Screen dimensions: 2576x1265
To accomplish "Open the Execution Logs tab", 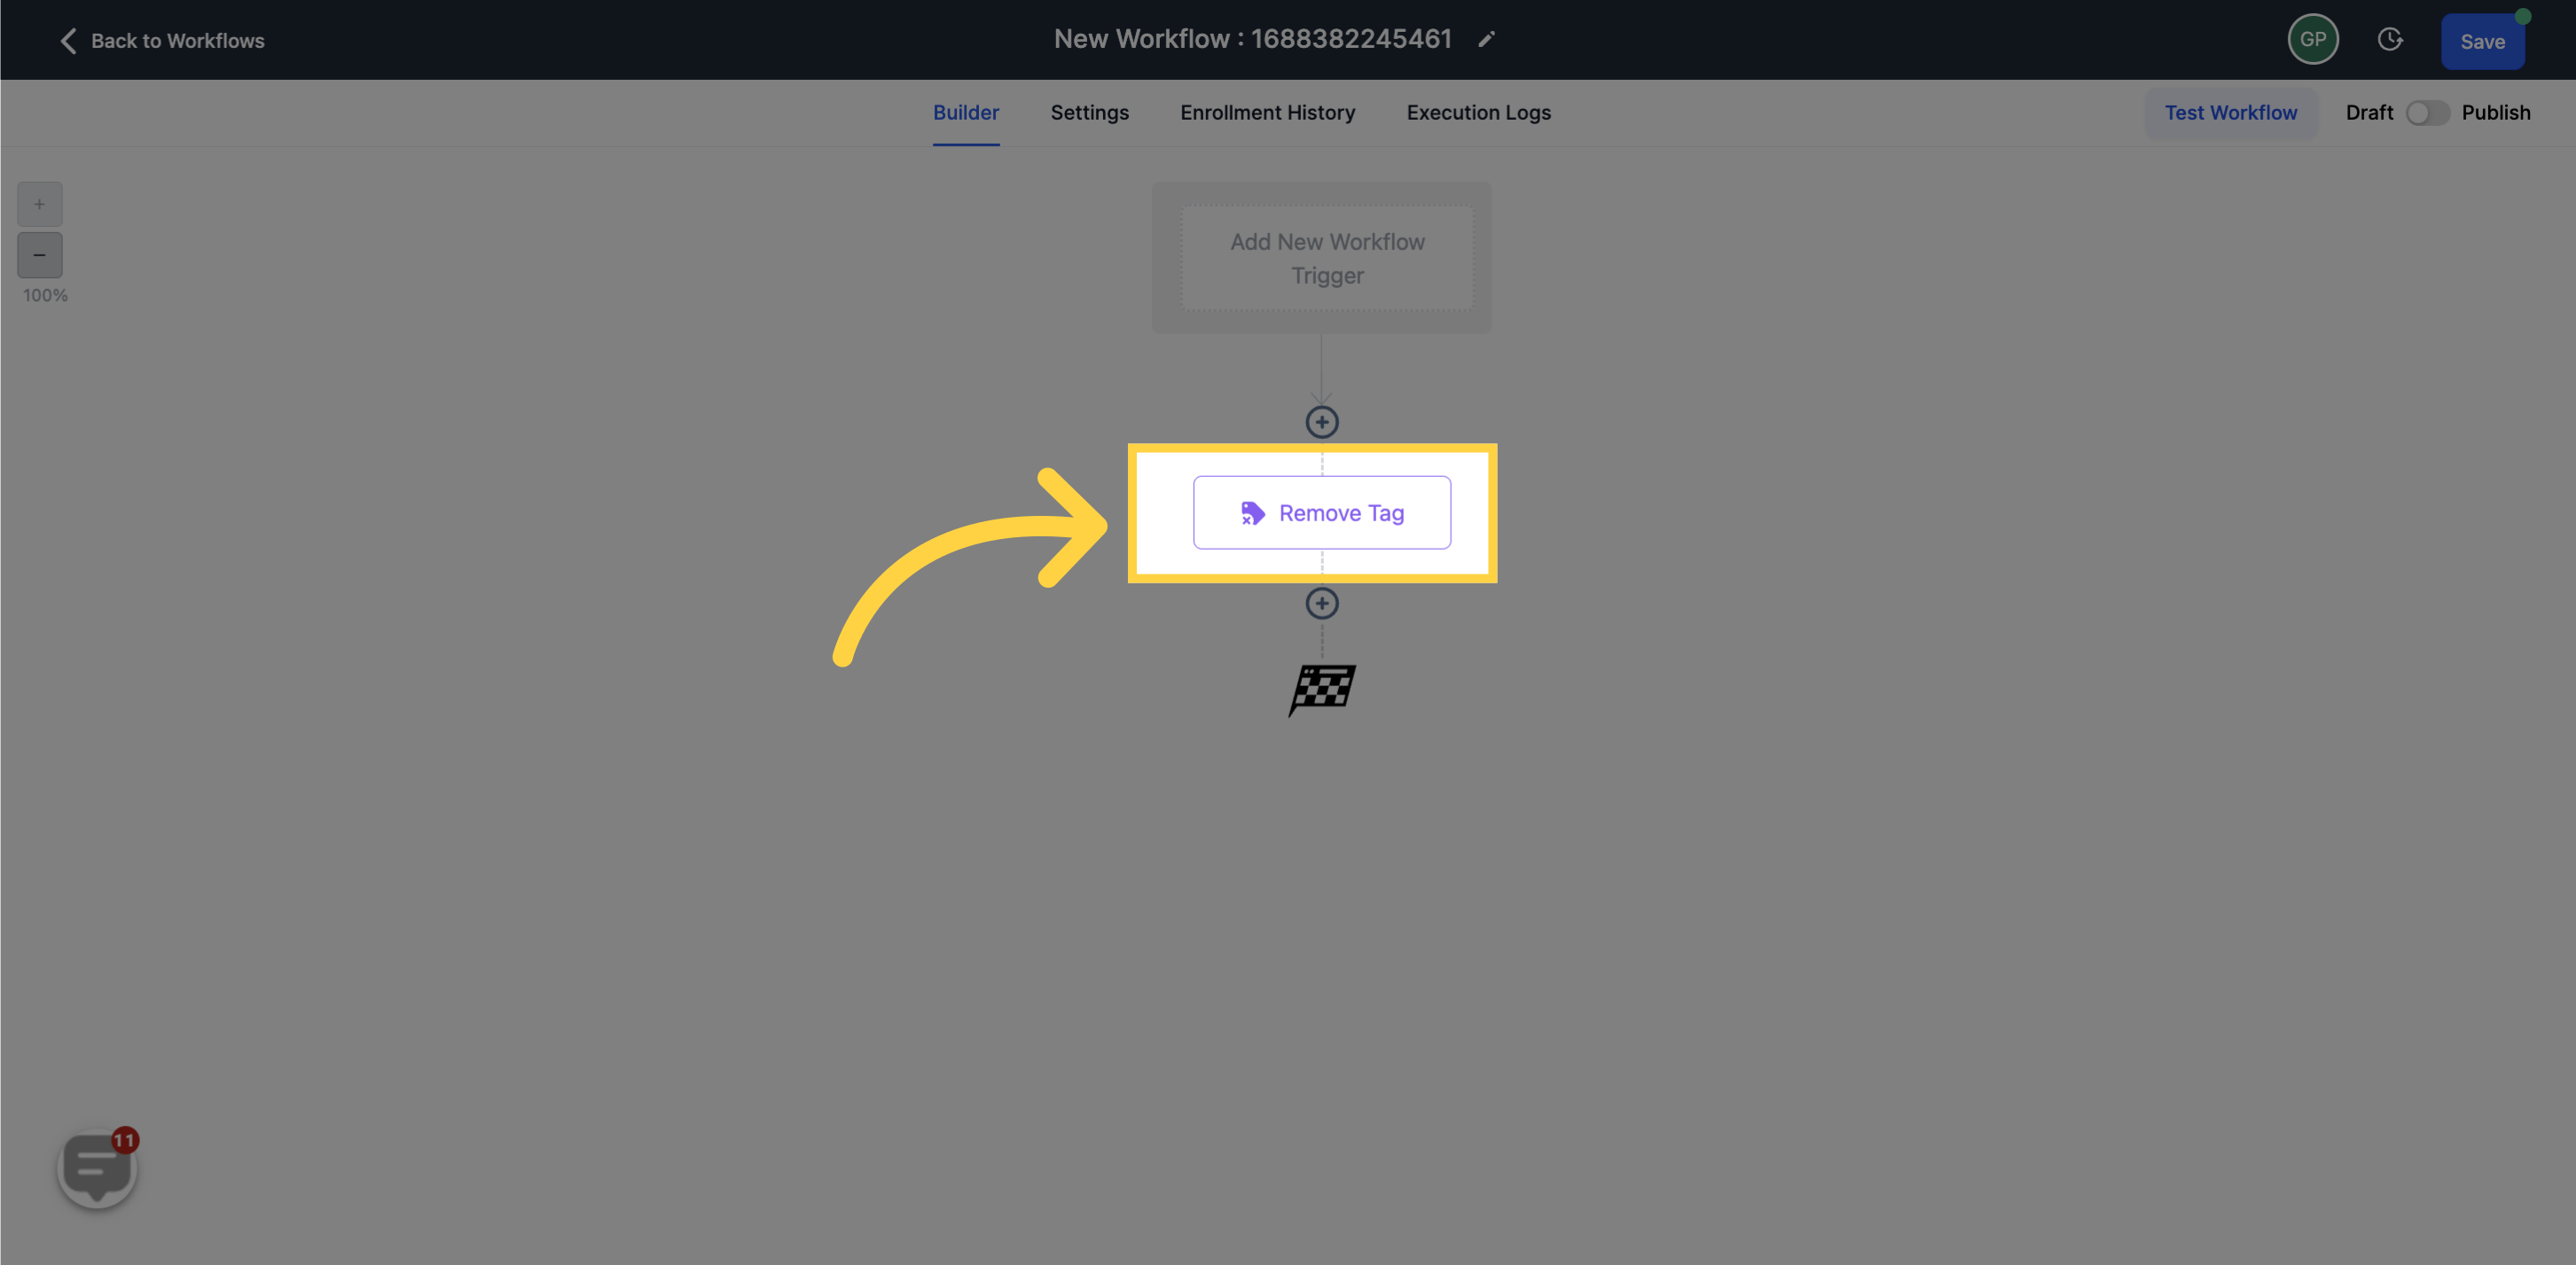I will [1478, 112].
